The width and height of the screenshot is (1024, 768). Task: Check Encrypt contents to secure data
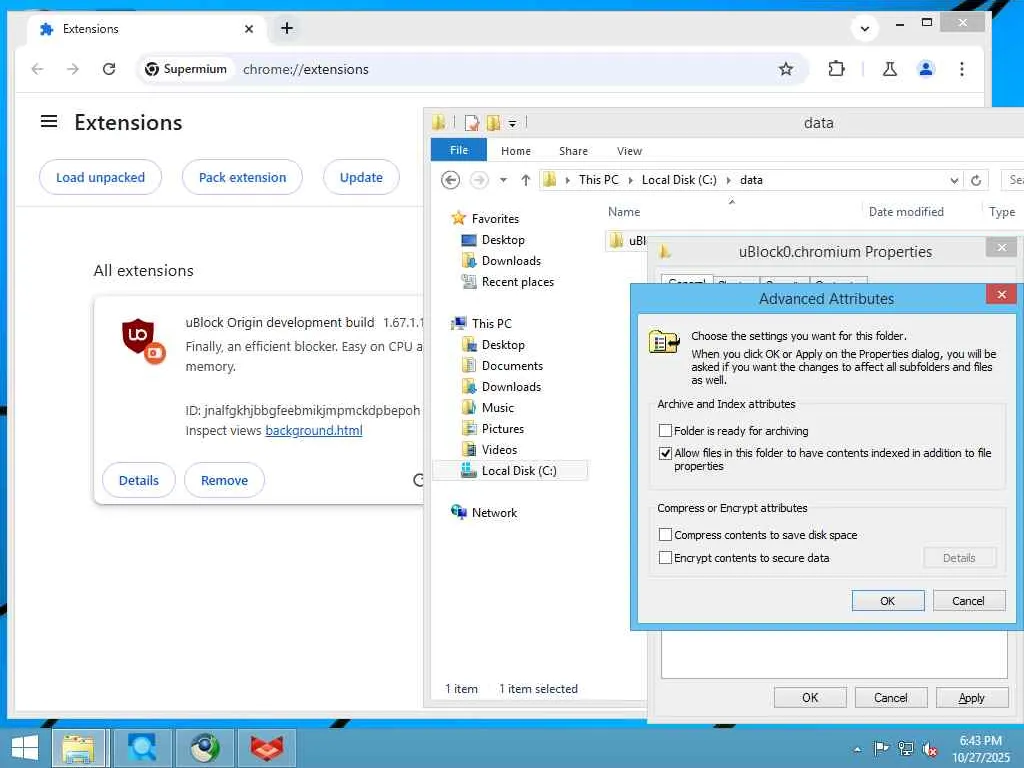[x=665, y=558]
